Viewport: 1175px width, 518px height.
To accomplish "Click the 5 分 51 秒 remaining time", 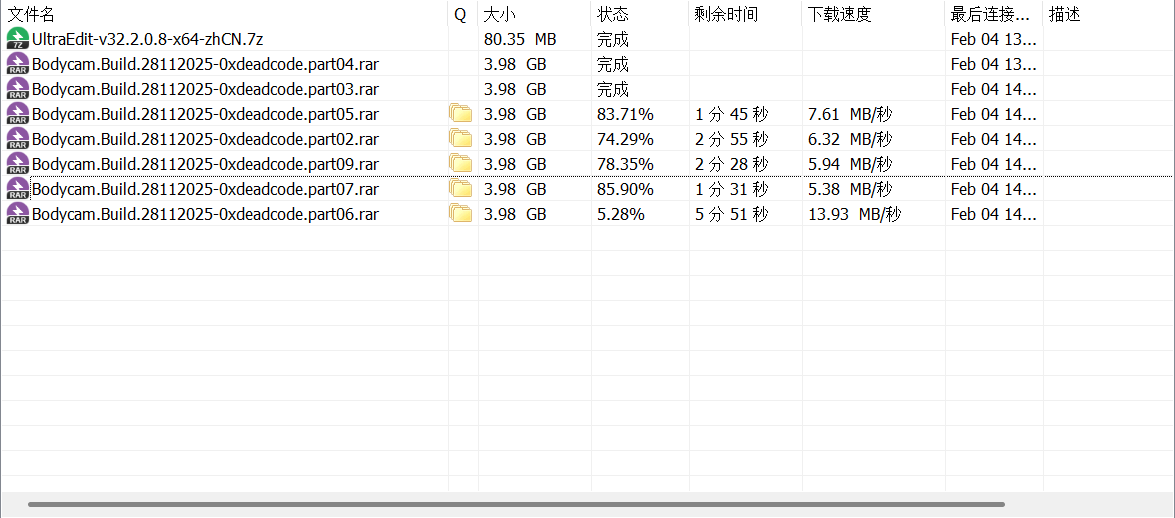I will [x=731, y=214].
